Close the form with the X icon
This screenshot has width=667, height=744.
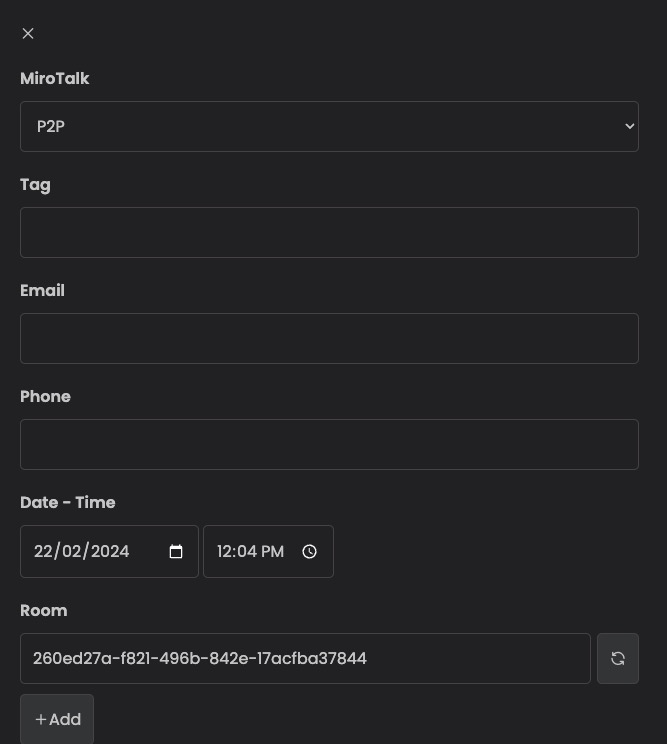pyautogui.click(x=28, y=33)
